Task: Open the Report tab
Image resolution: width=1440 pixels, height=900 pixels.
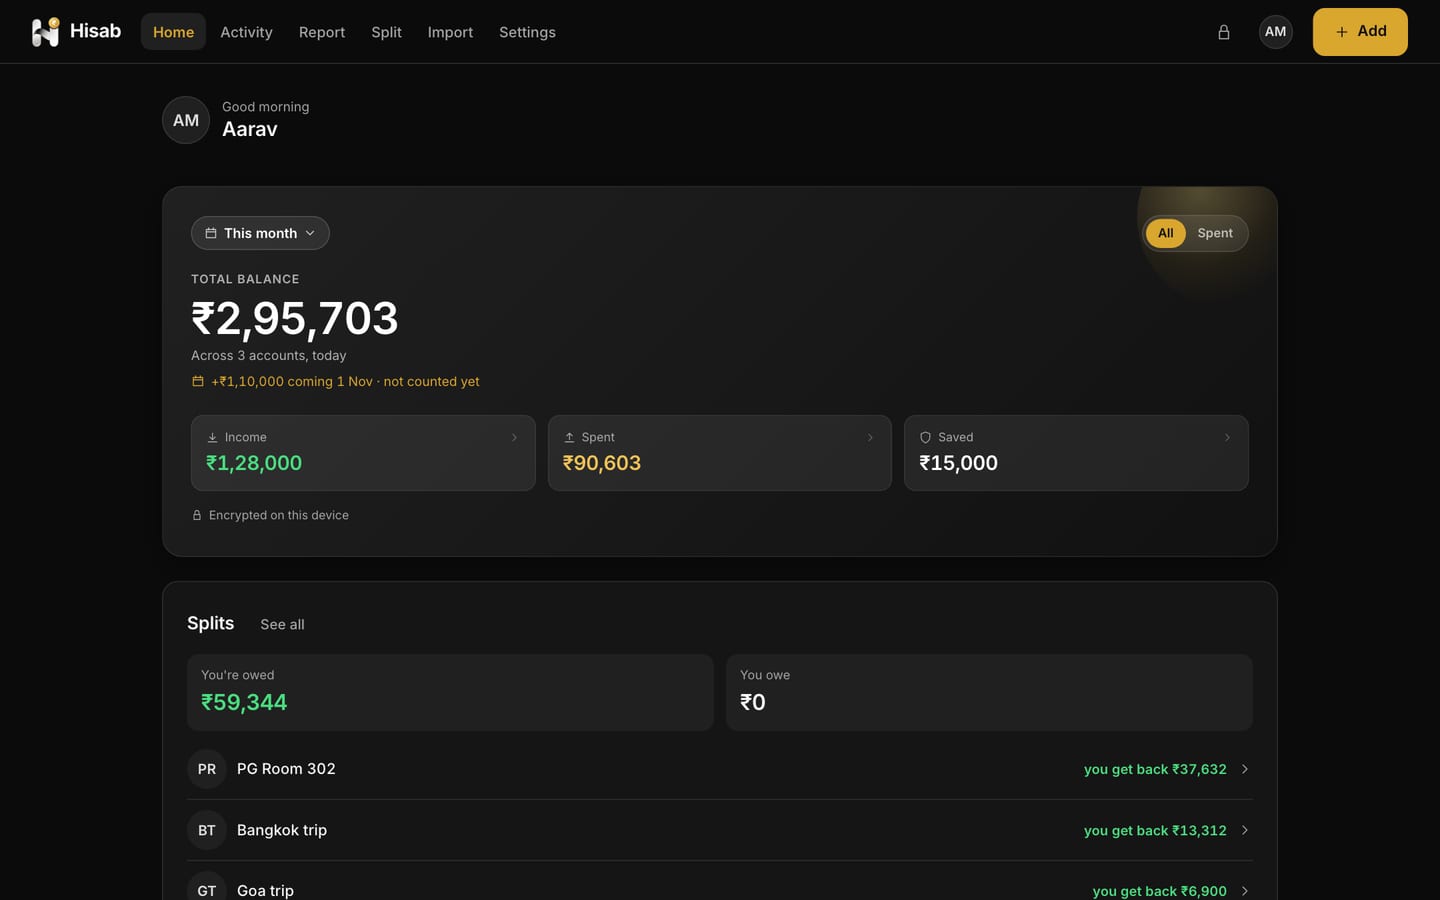Action: tap(322, 32)
